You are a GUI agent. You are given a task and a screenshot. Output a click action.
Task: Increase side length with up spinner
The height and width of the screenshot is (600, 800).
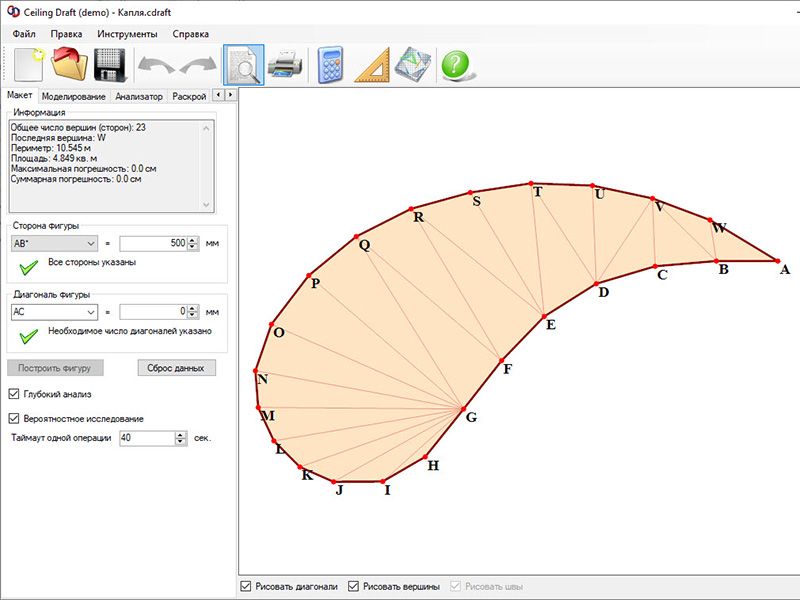coord(192,240)
